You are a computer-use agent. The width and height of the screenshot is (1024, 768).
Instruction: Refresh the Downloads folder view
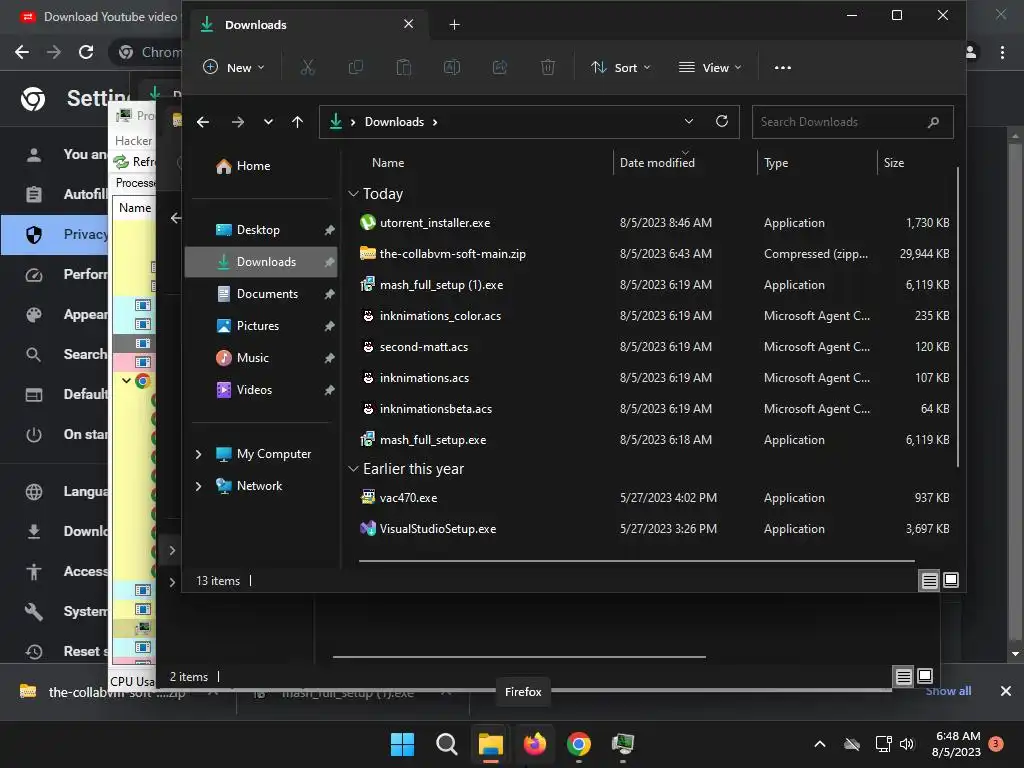pyautogui.click(x=722, y=121)
